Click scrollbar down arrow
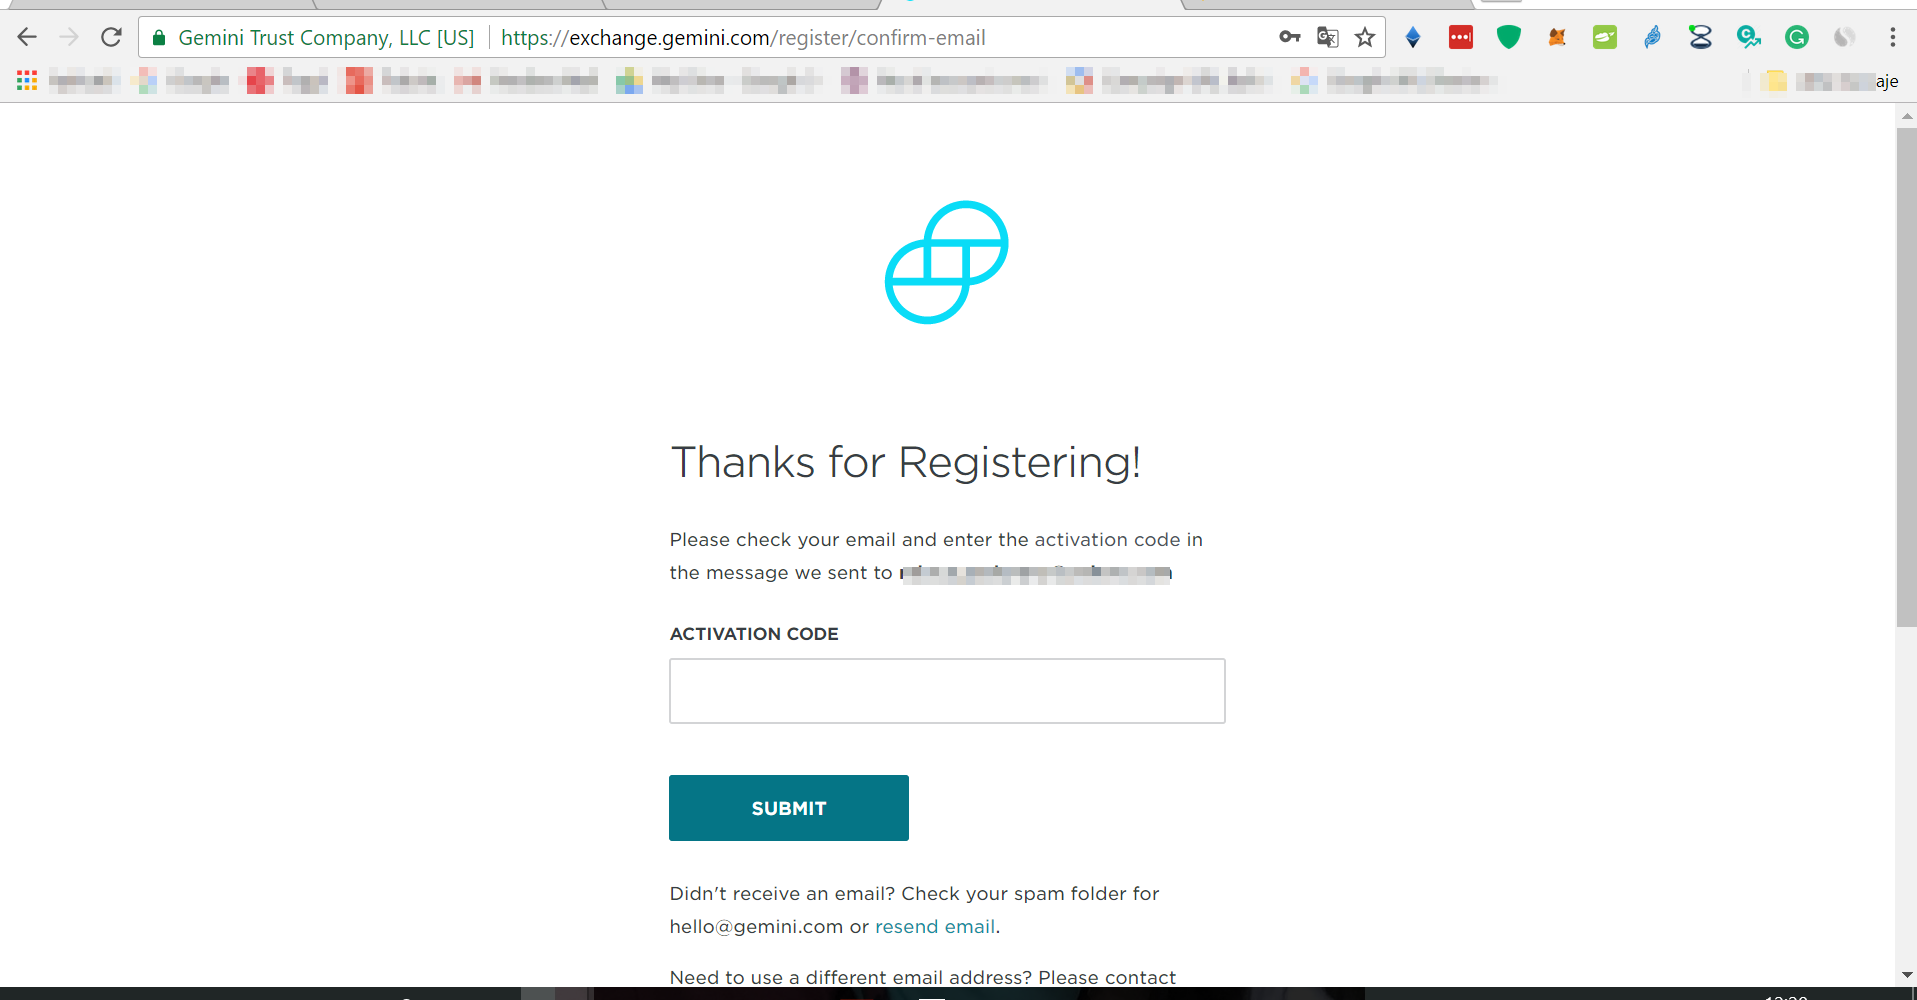Screen dimensions: 1917x1000 1906,975
